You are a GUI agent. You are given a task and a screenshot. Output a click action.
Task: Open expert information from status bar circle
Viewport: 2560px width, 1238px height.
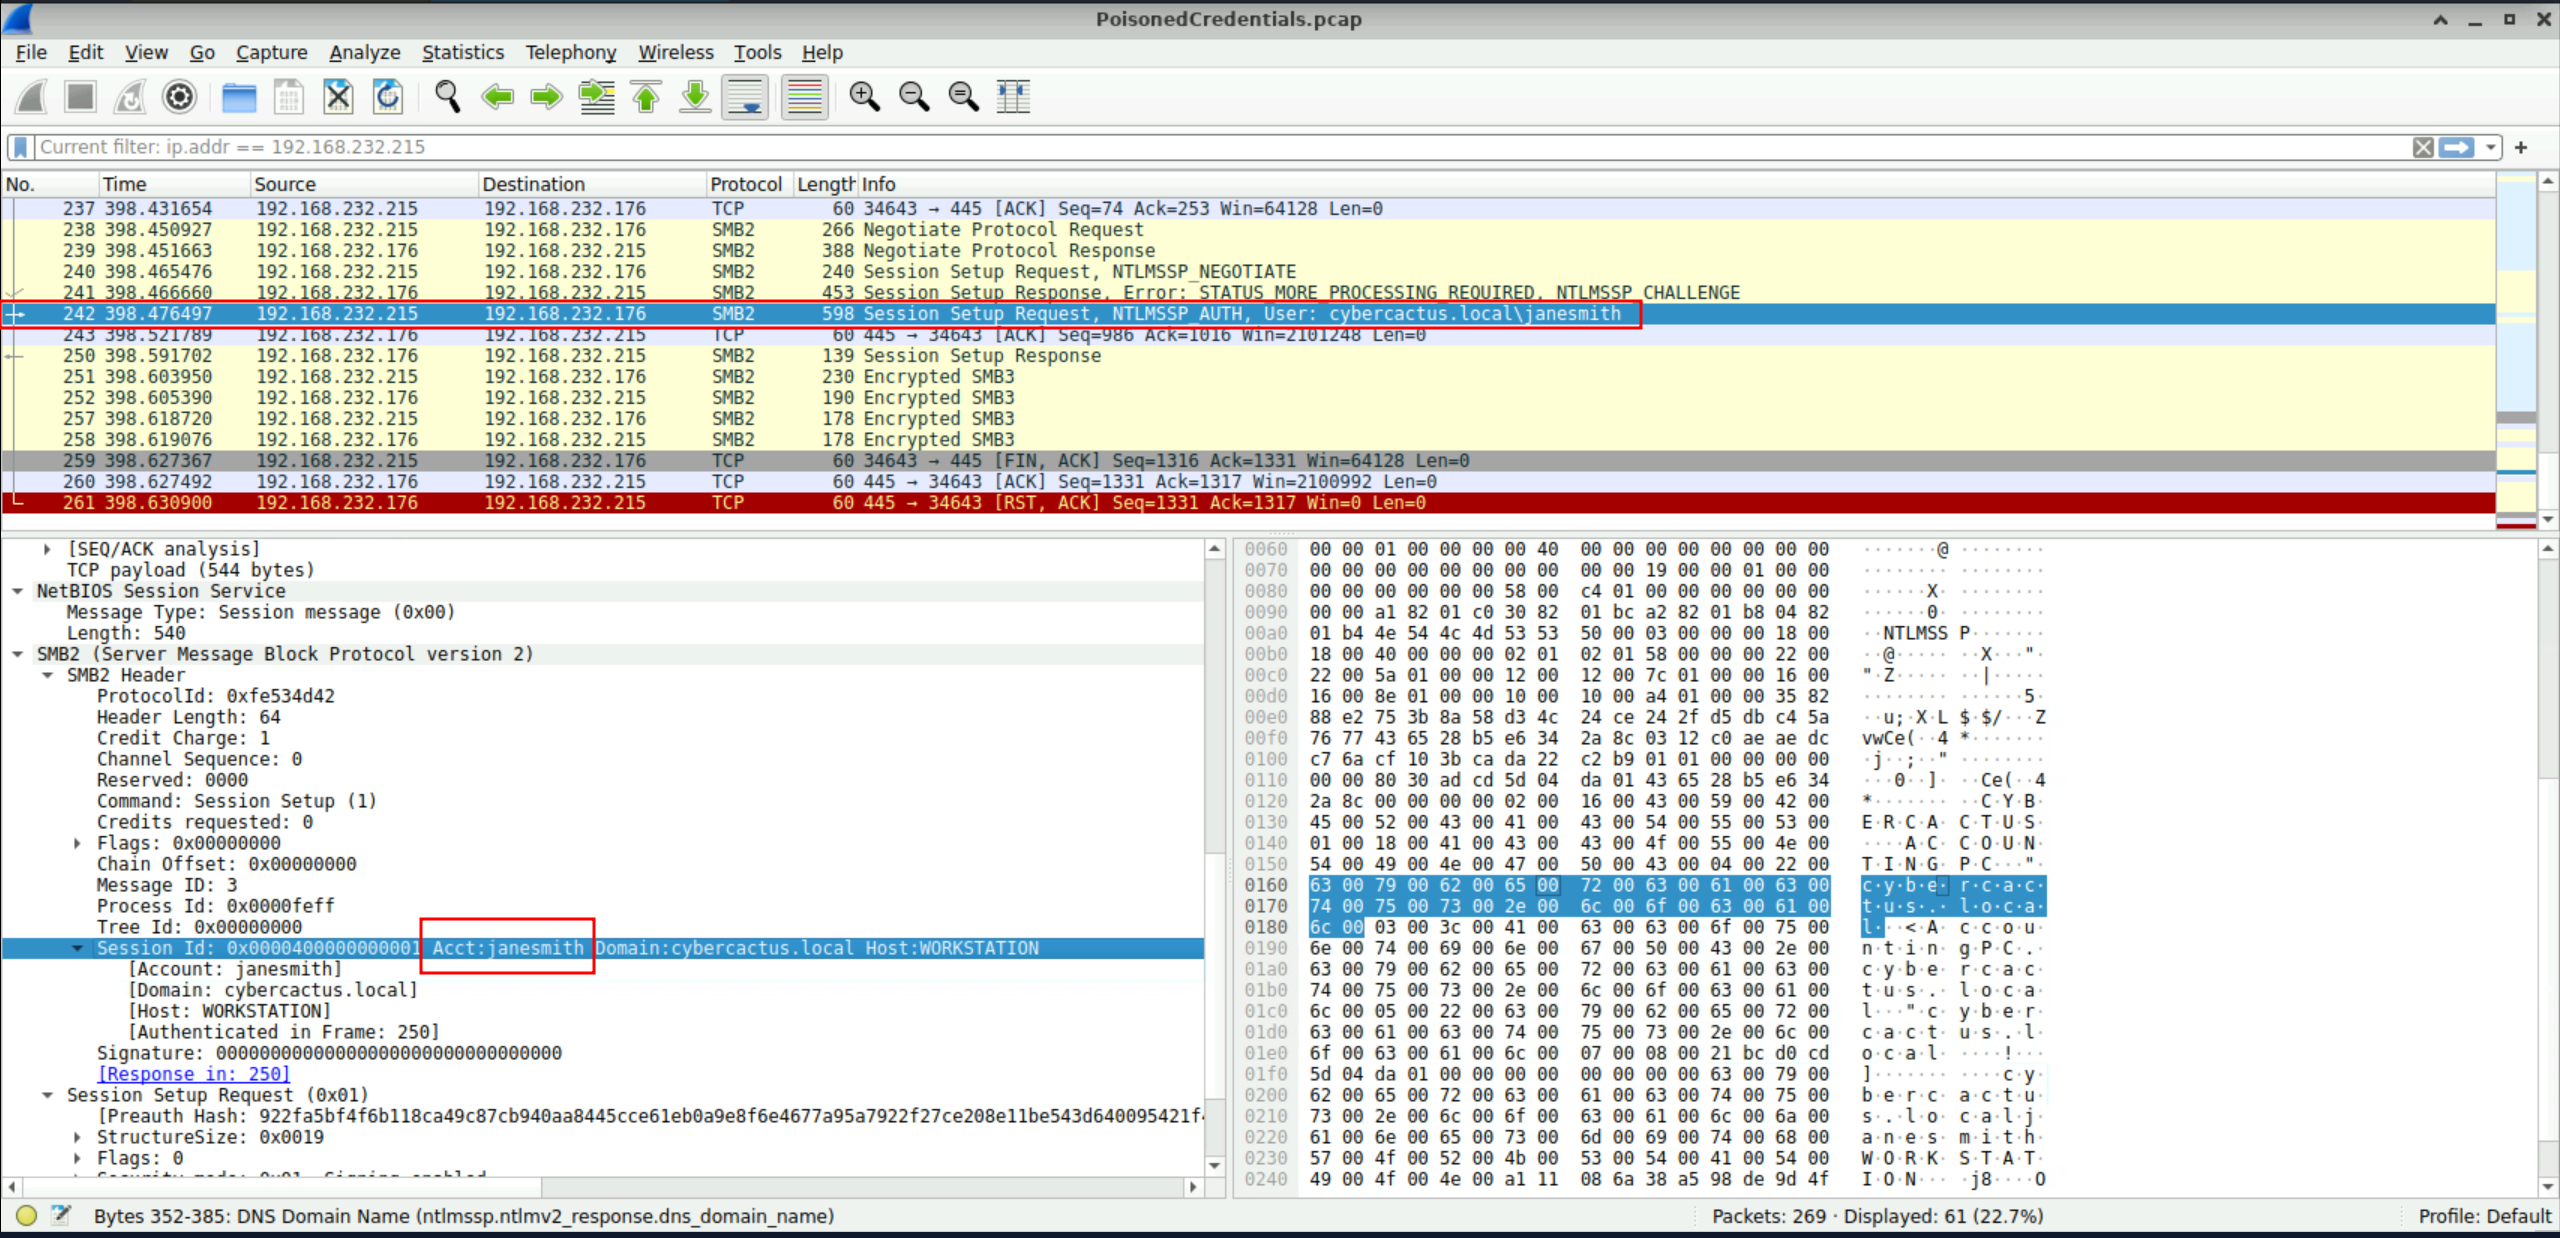point(27,1216)
